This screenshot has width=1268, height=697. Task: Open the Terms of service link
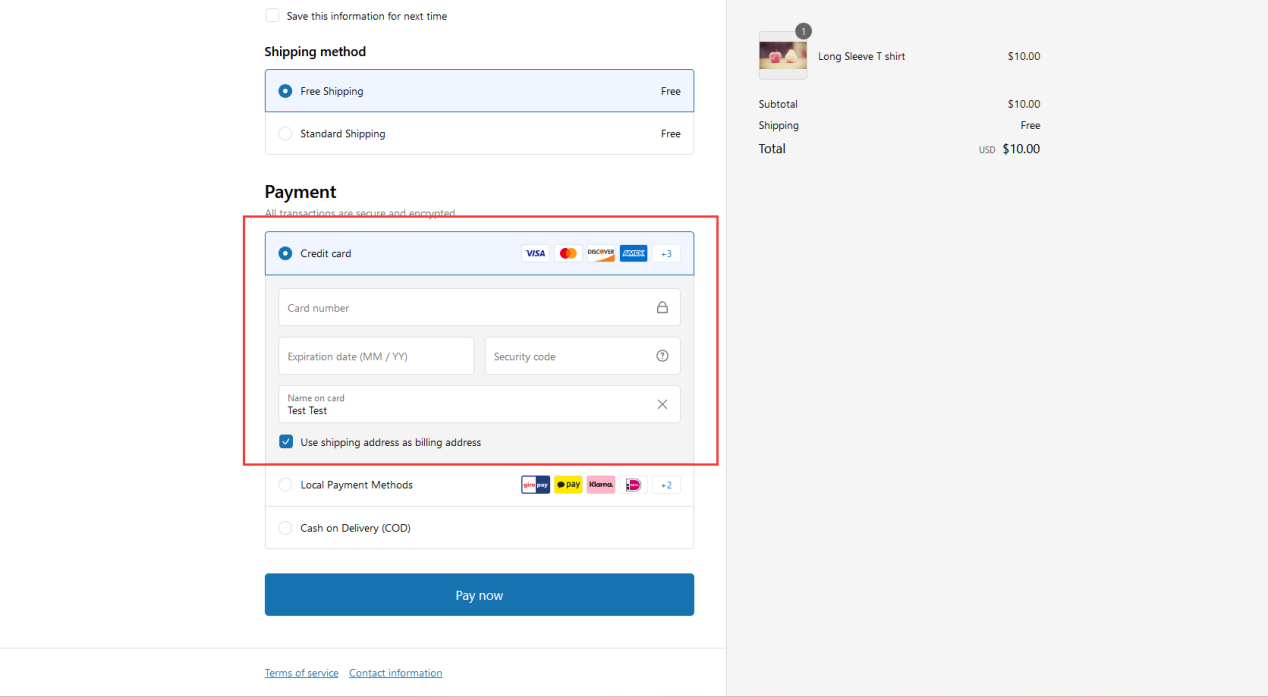[301, 673]
